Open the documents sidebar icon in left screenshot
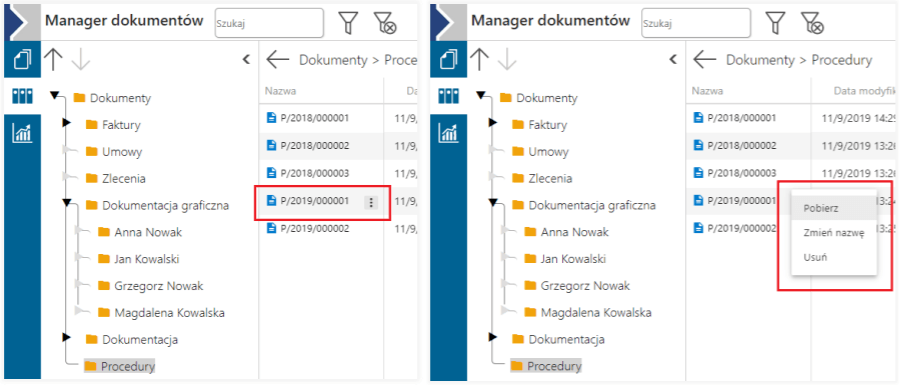The width and height of the screenshot is (907, 385). coord(23,60)
